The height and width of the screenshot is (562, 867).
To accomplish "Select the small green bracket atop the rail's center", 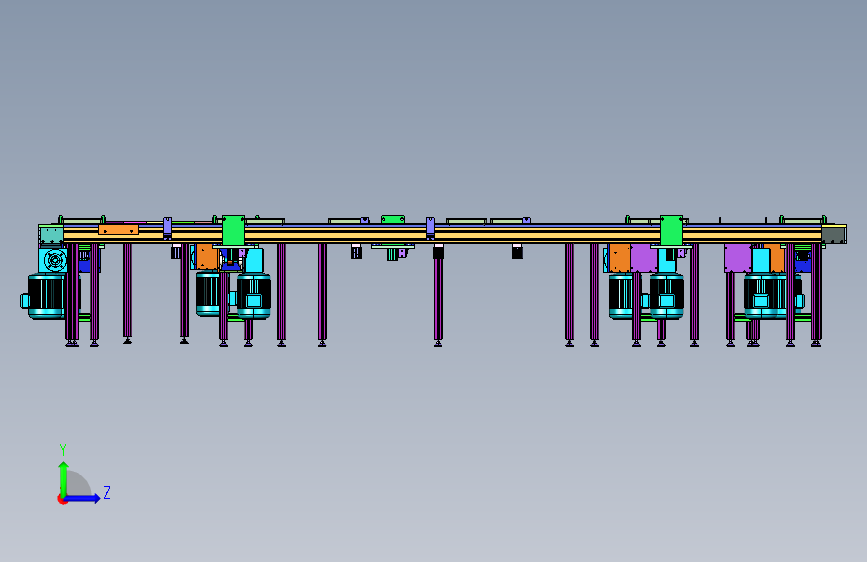I will coord(393,220).
